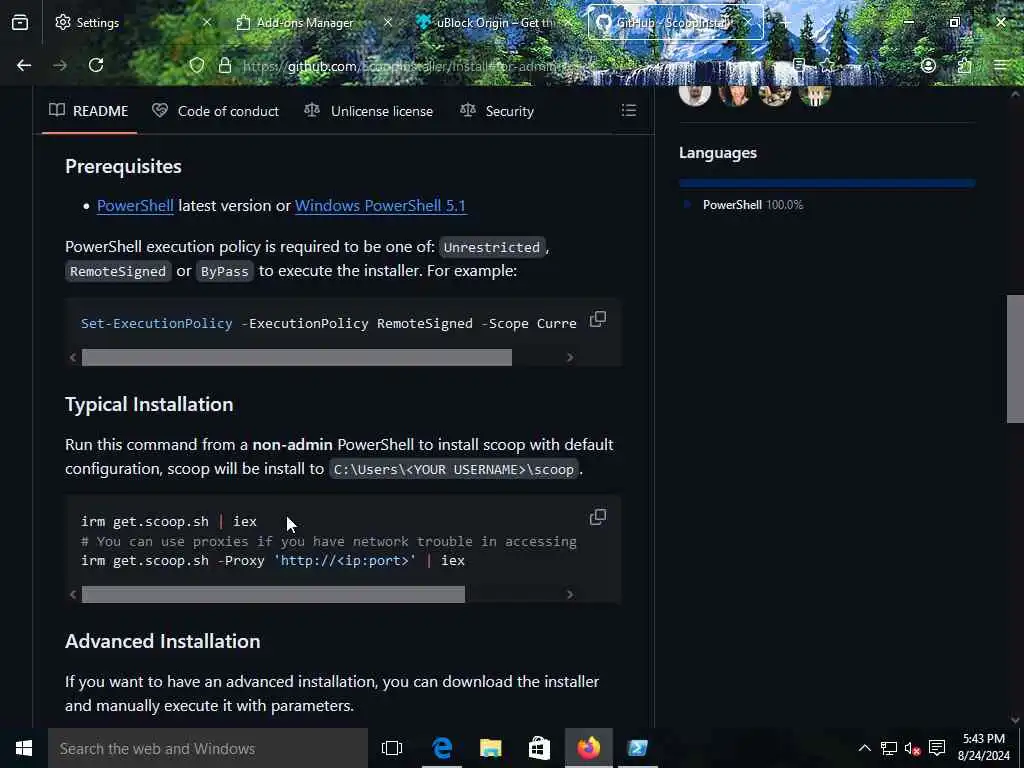The height and width of the screenshot is (768, 1024).
Task: Copy the irm get.scoop.sh command
Action: pyautogui.click(x=598, y=517)
